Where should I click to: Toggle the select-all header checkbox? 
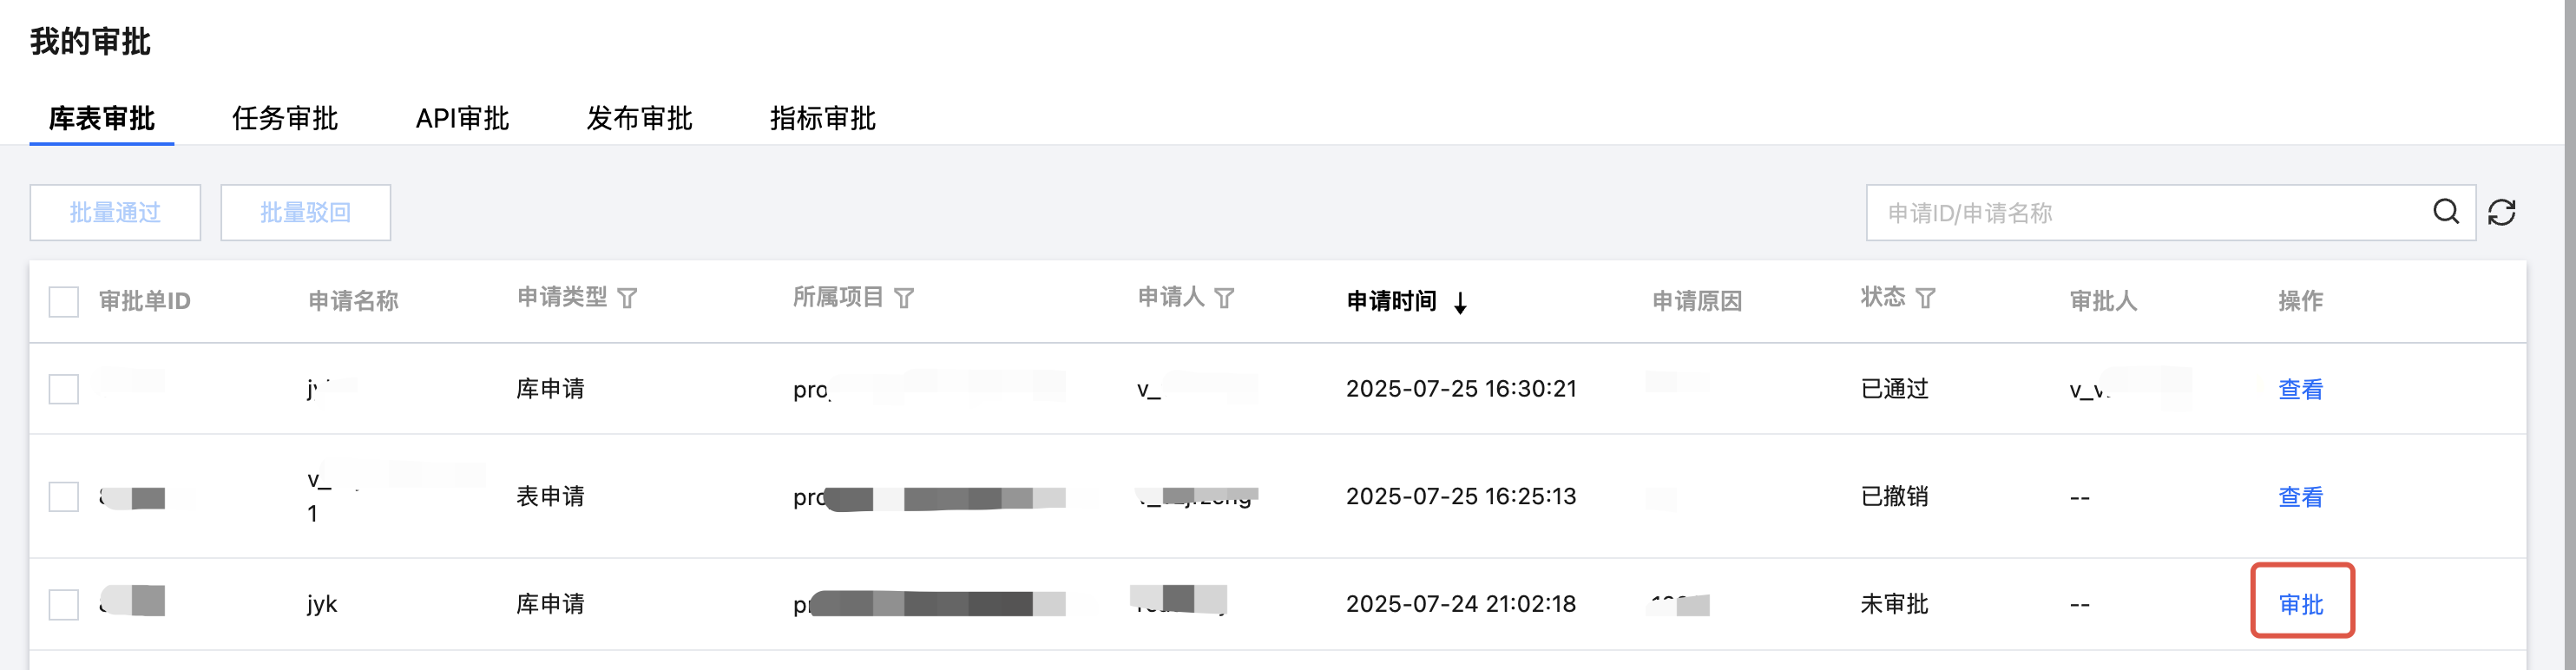click(x=64, y=301)
